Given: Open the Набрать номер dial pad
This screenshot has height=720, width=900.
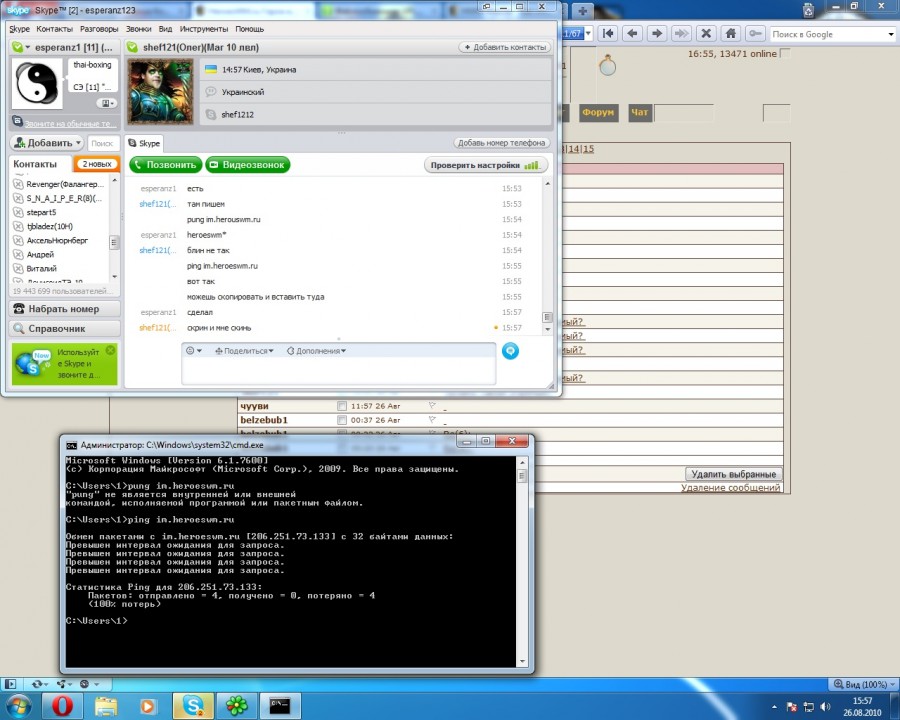Looking at the screenshot, I should point(65,309).
